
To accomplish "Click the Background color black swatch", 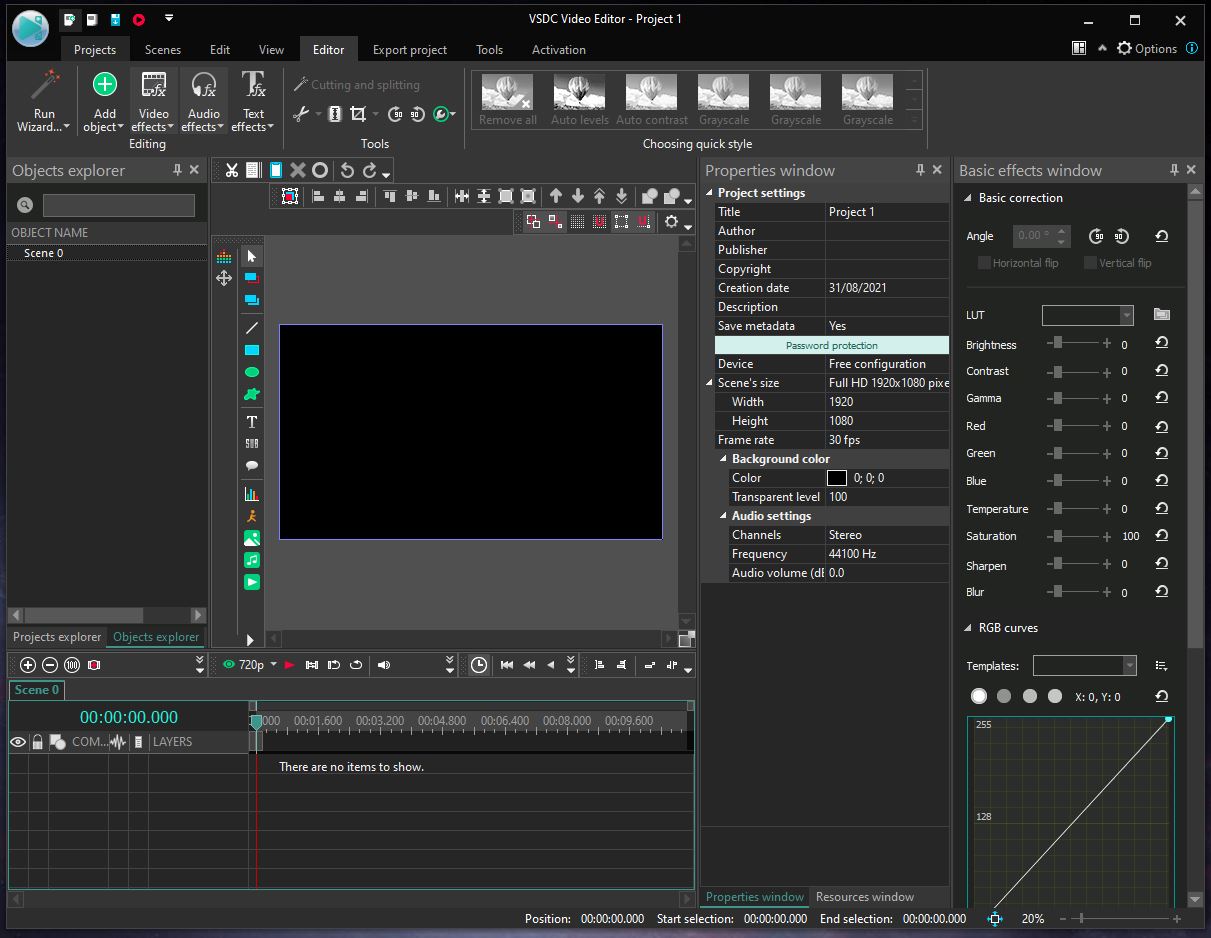I will tap(837, 478).
